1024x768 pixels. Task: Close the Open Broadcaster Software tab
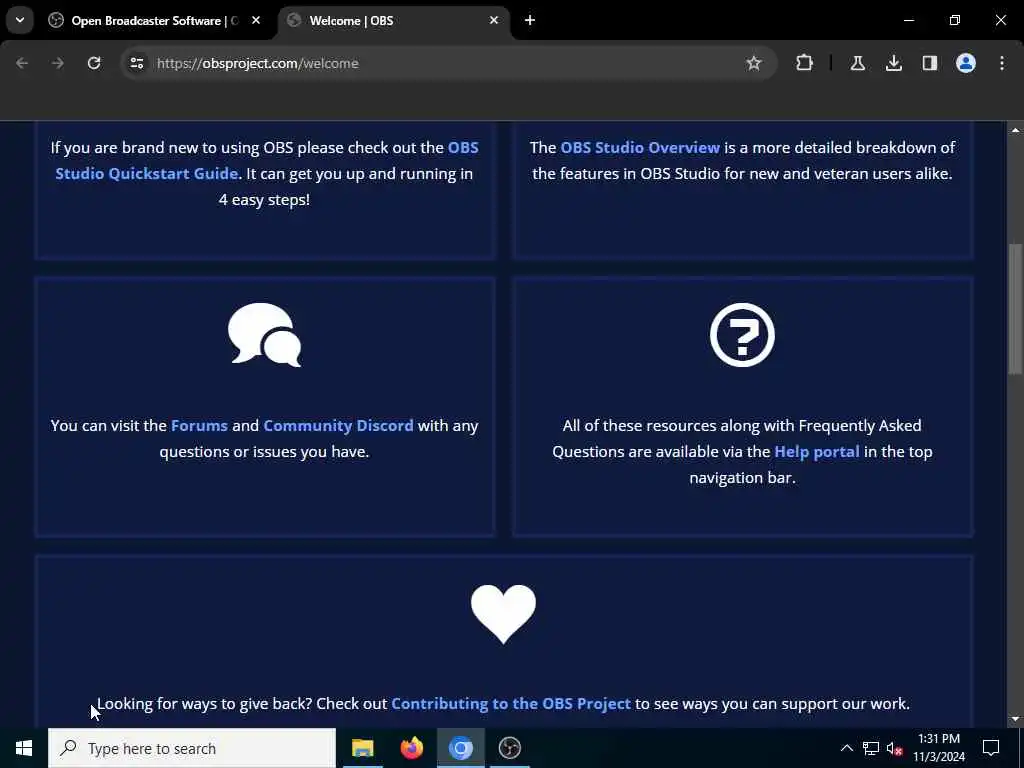point(256,20)
